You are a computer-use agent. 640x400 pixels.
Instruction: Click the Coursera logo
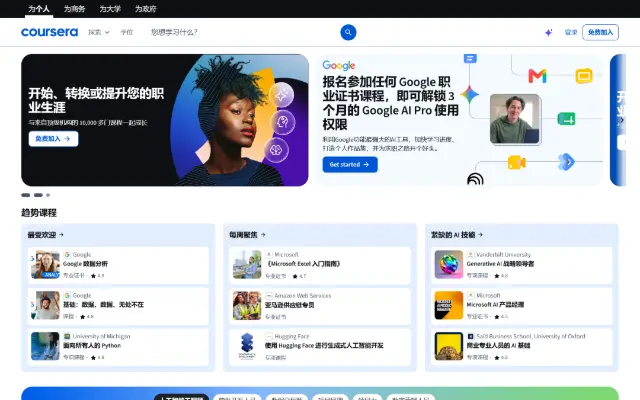point(49,32)
